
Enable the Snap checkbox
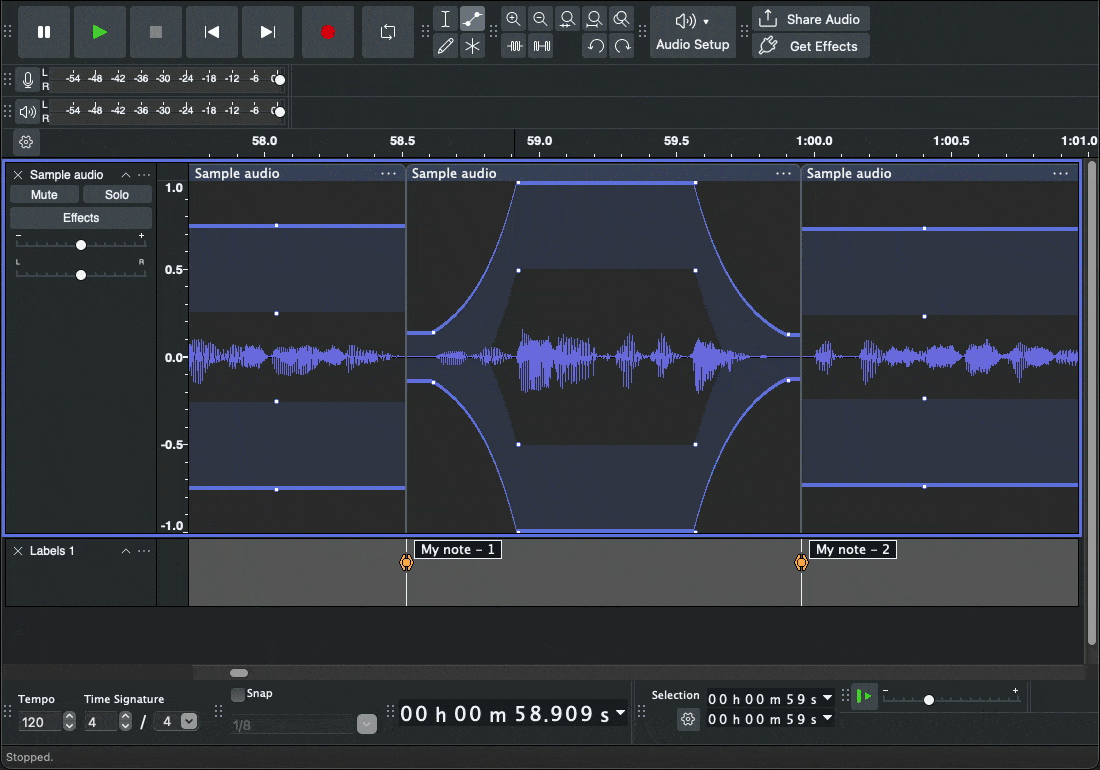click(238, 694)
